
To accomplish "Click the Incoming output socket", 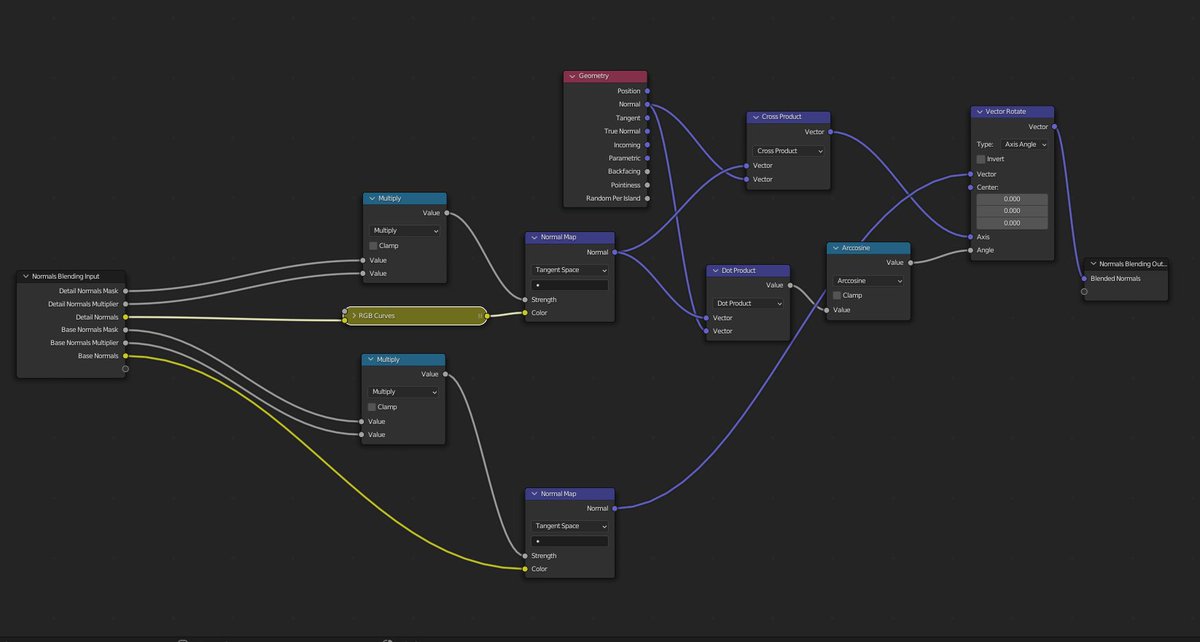I will [x=648, y=145].
